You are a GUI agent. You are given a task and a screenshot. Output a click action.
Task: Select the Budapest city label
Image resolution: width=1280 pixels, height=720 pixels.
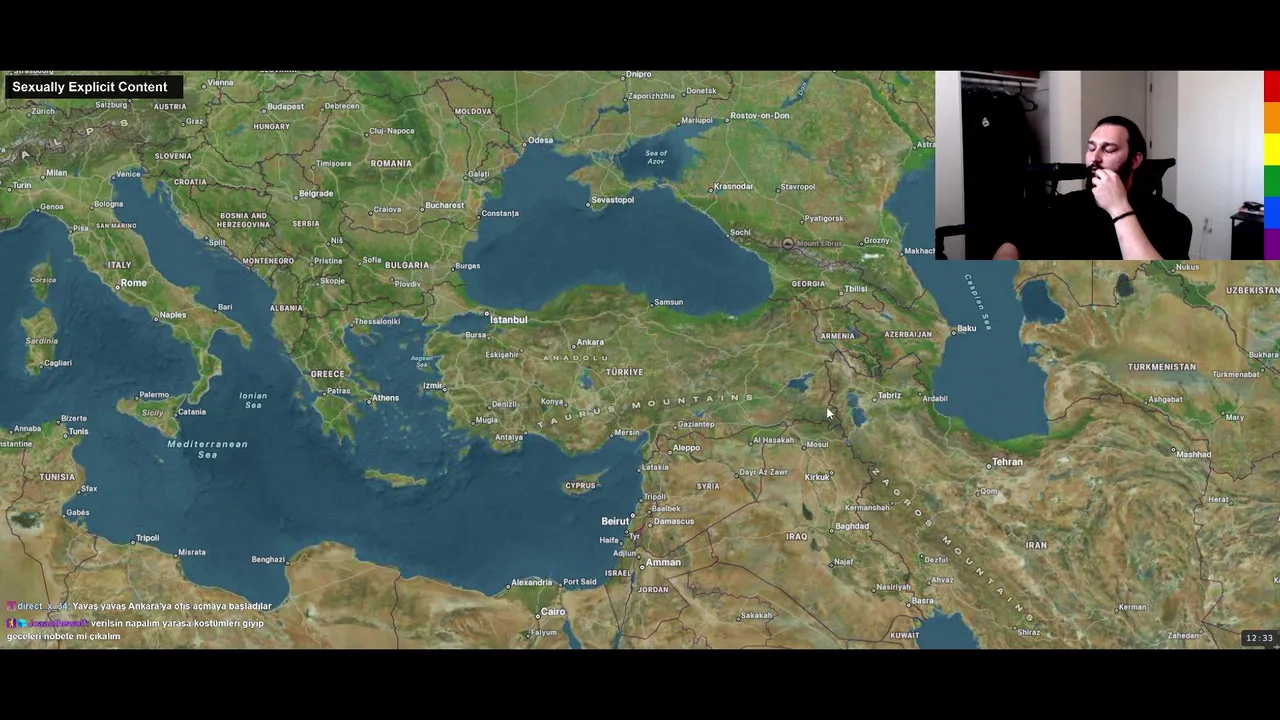pos(285,106)
